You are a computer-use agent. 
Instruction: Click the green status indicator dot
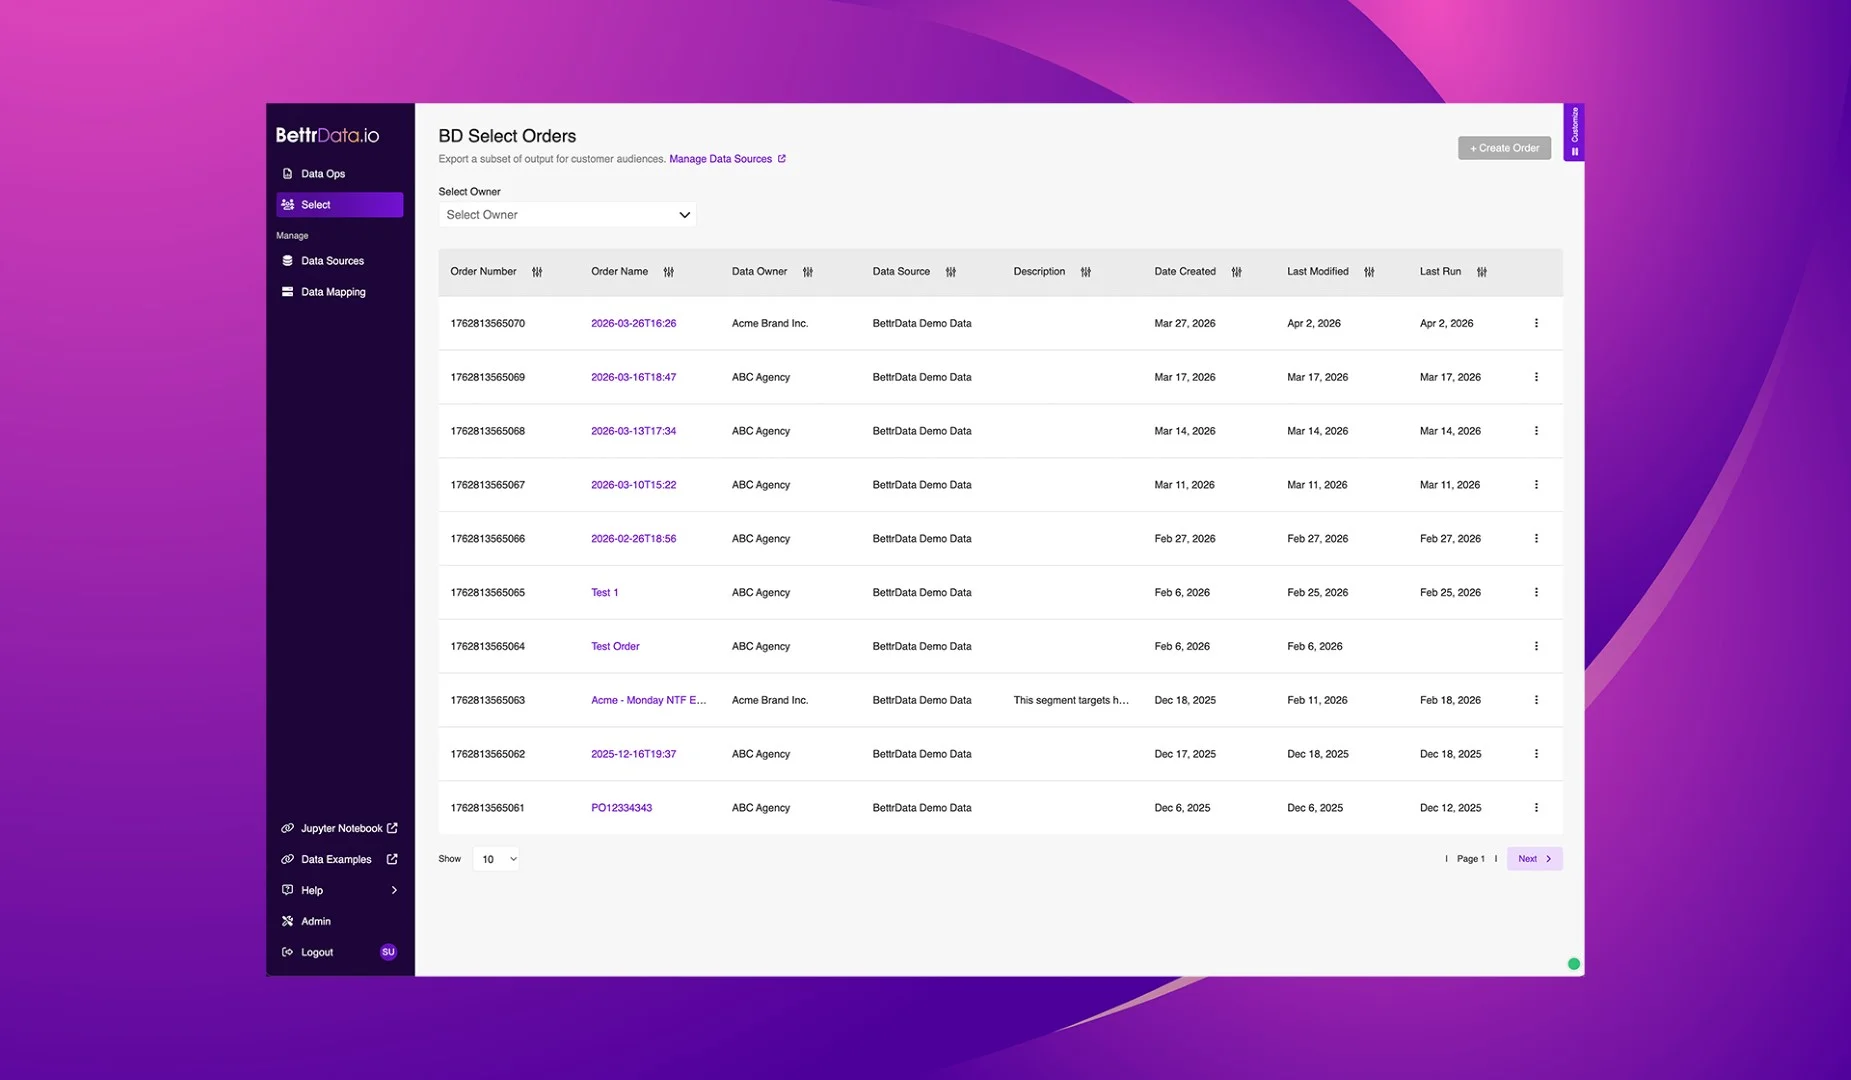1573,964
